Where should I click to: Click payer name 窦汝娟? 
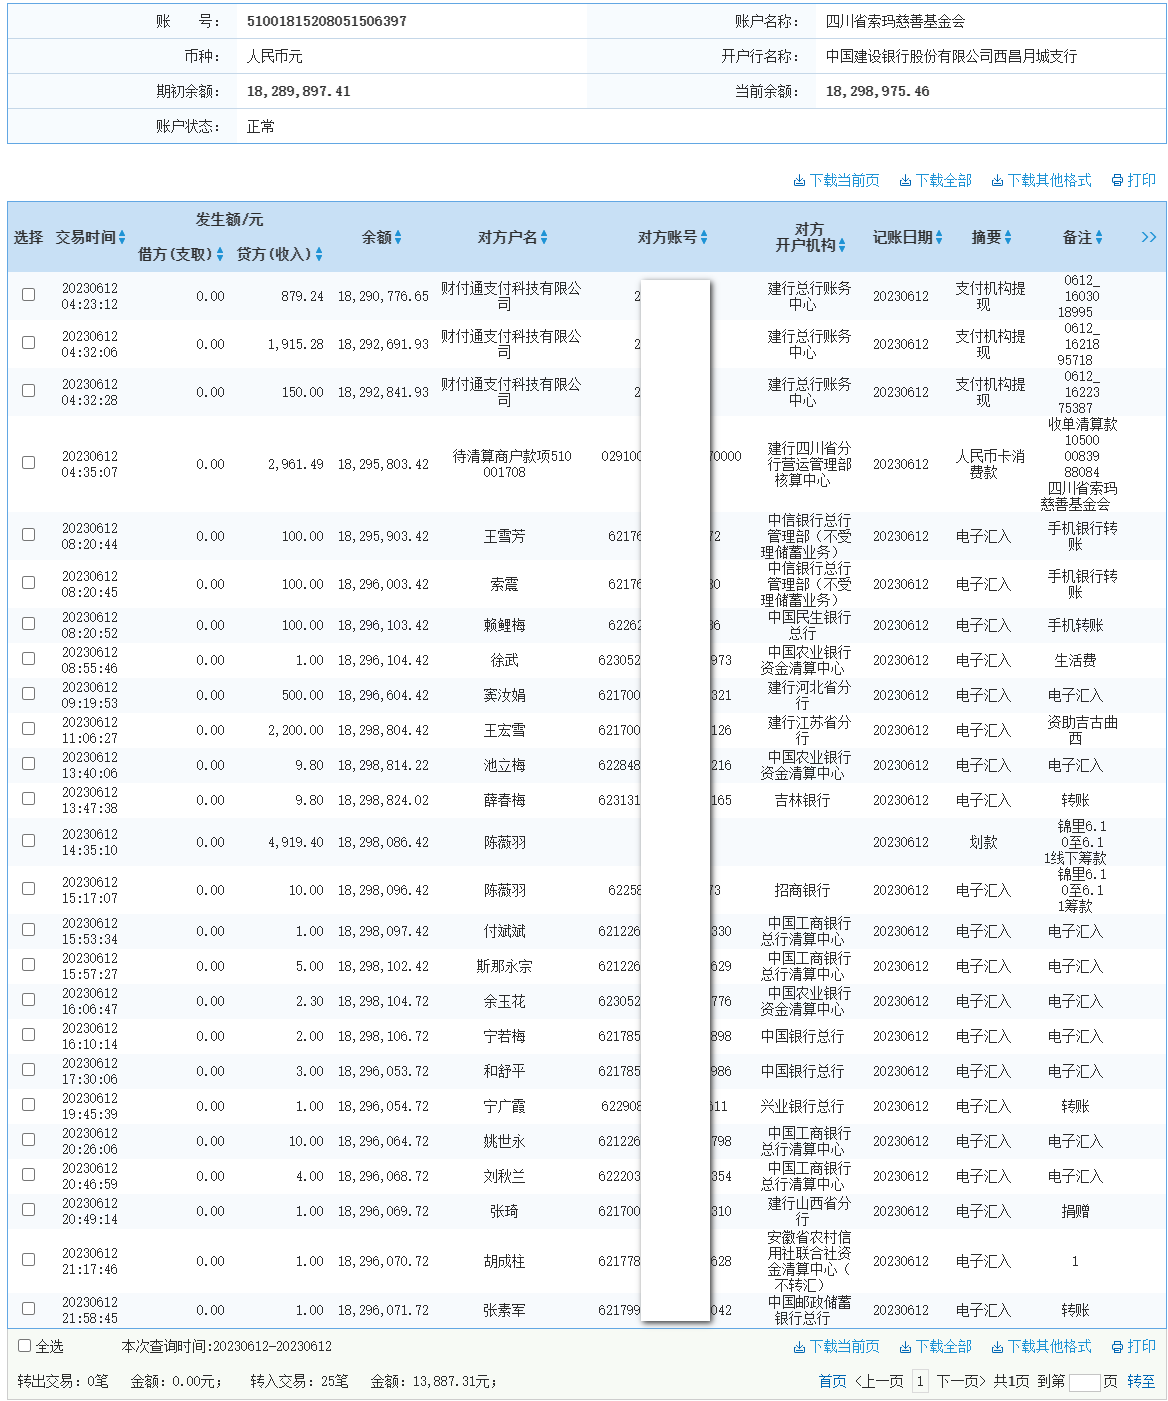click(504, 695)
